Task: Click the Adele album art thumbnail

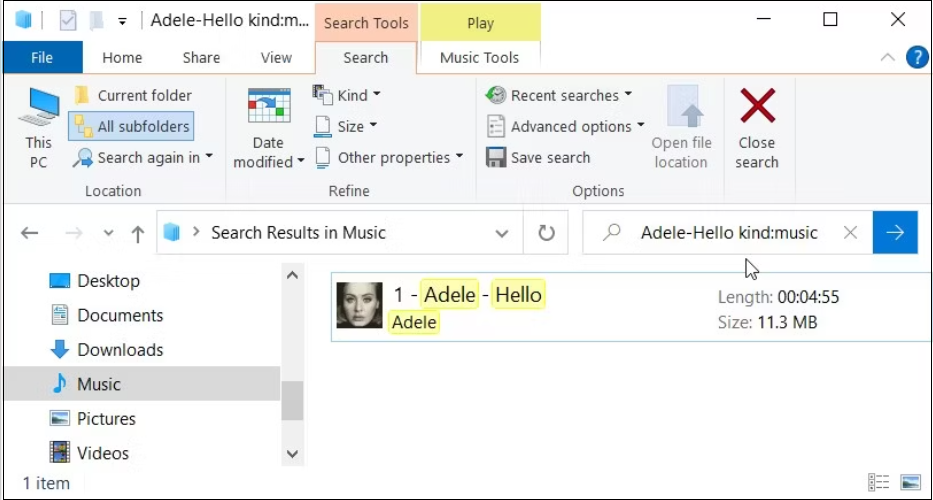Action: [x=359, y=305]
